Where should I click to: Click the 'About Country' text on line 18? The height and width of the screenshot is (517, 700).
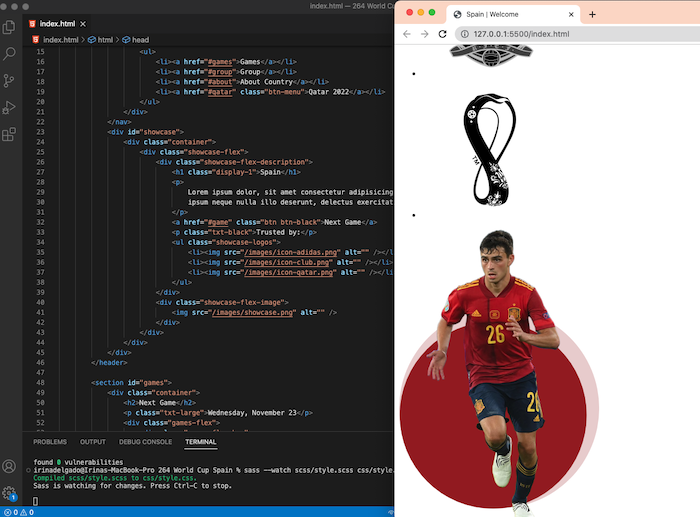[266, 82]
